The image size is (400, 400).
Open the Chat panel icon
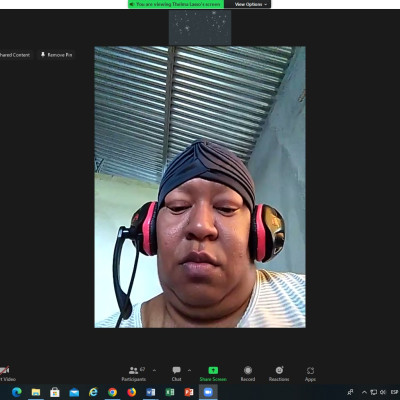coord(176,370)
